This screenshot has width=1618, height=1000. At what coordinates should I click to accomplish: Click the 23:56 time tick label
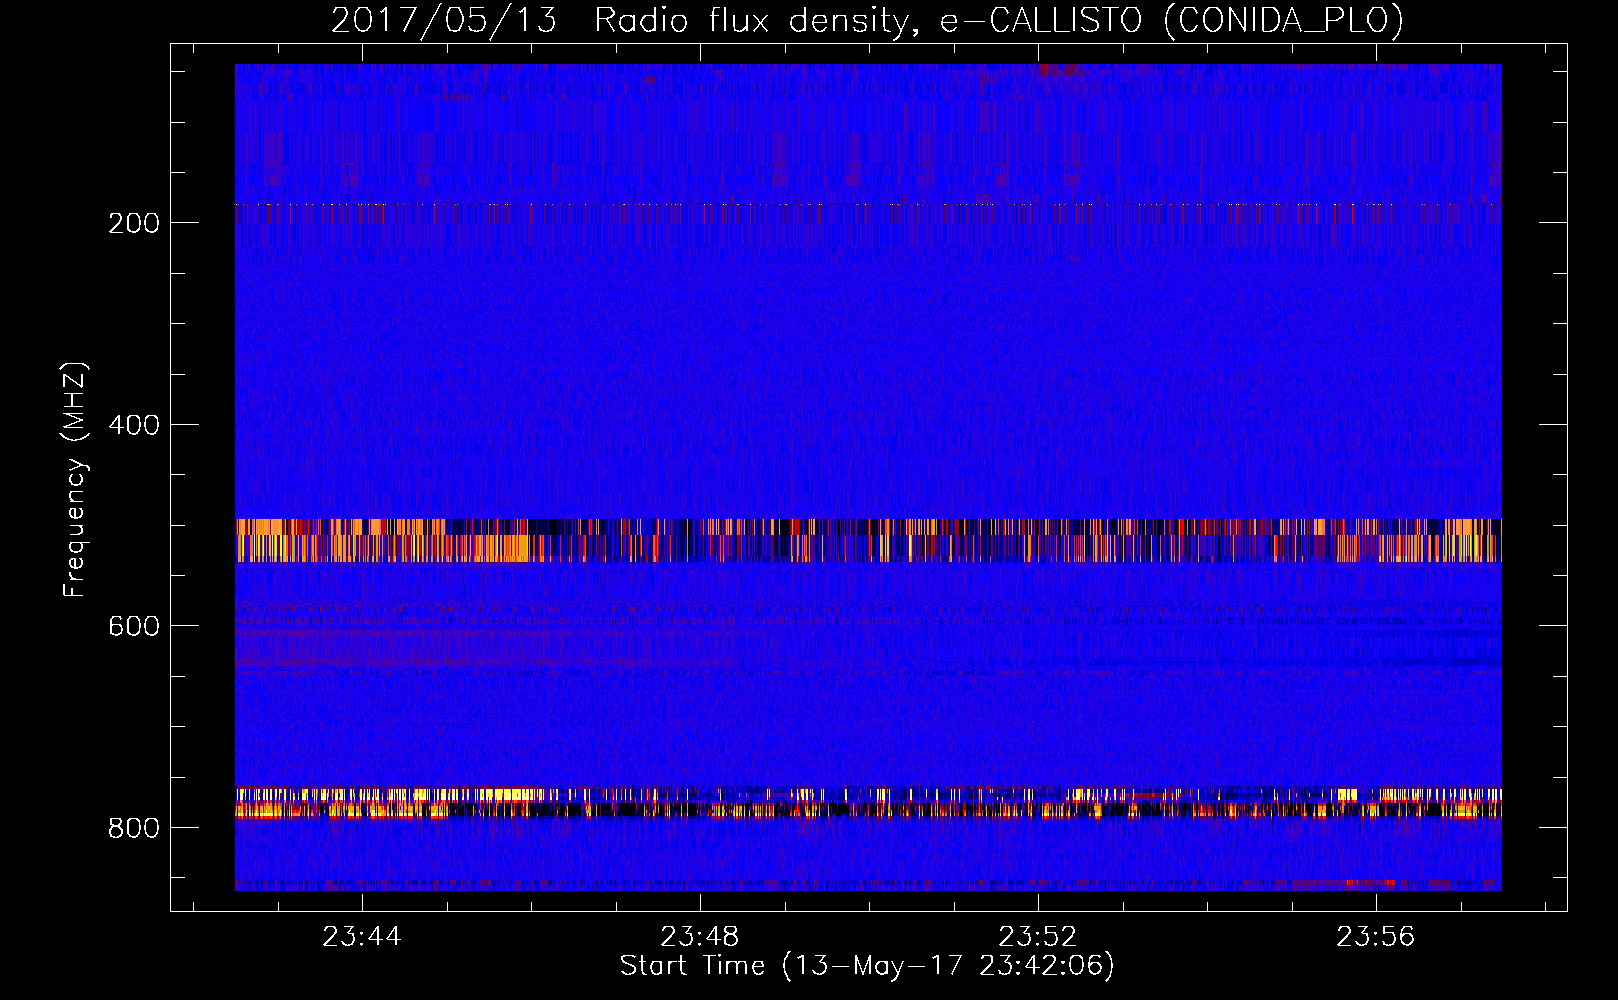tap(1376, 936)
